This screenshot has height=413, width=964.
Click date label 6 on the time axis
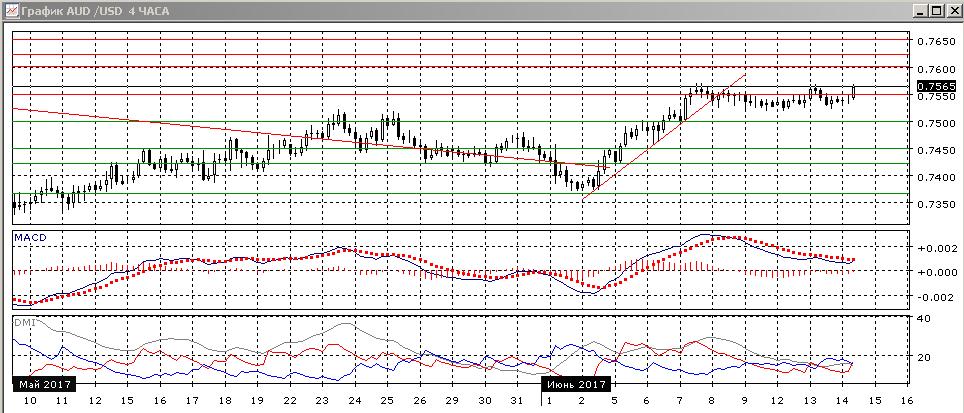pyautogui.click(x=647, y=401)
